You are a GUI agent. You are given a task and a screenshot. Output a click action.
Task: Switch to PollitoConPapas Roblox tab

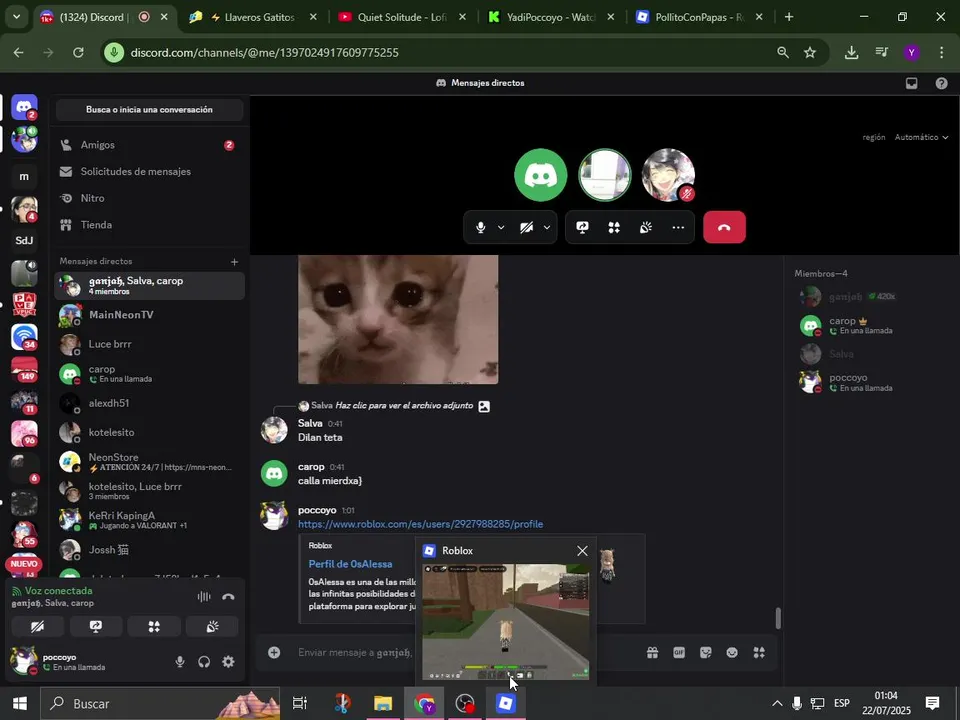698,17
